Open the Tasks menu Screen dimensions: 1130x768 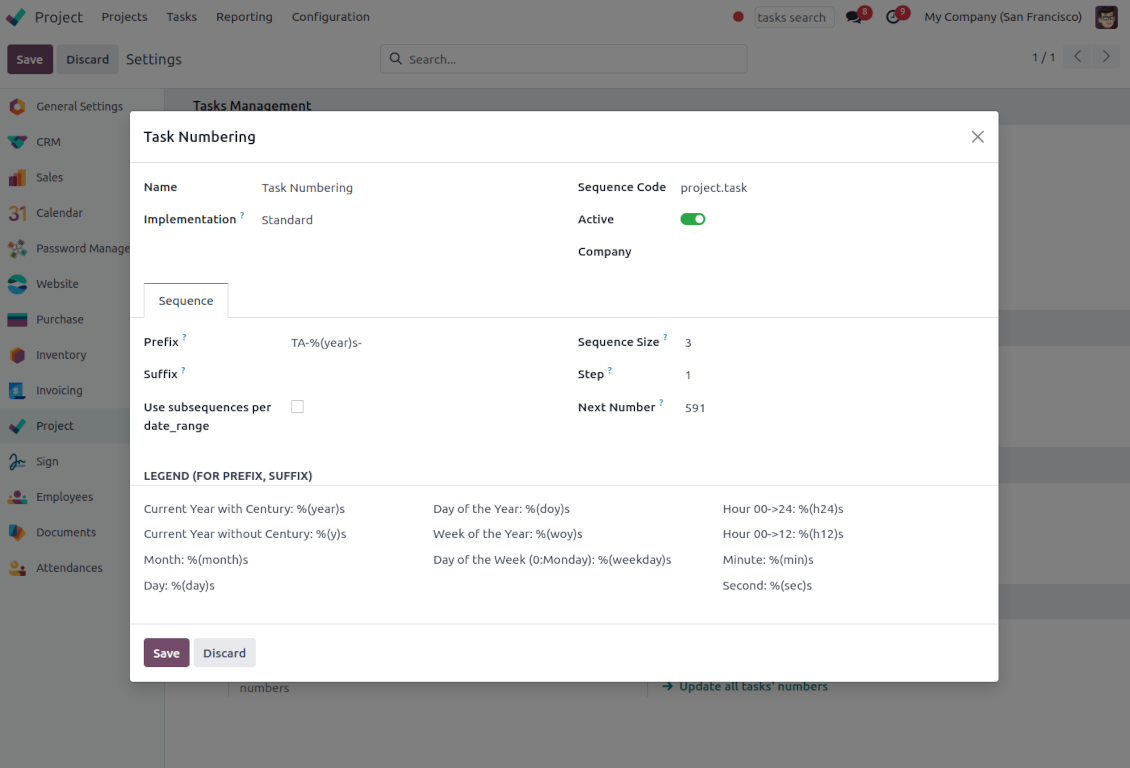click(x=182, y=17)
